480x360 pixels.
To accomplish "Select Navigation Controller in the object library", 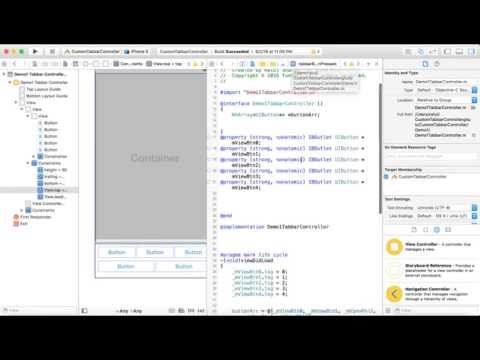I will tap(431, 294).
